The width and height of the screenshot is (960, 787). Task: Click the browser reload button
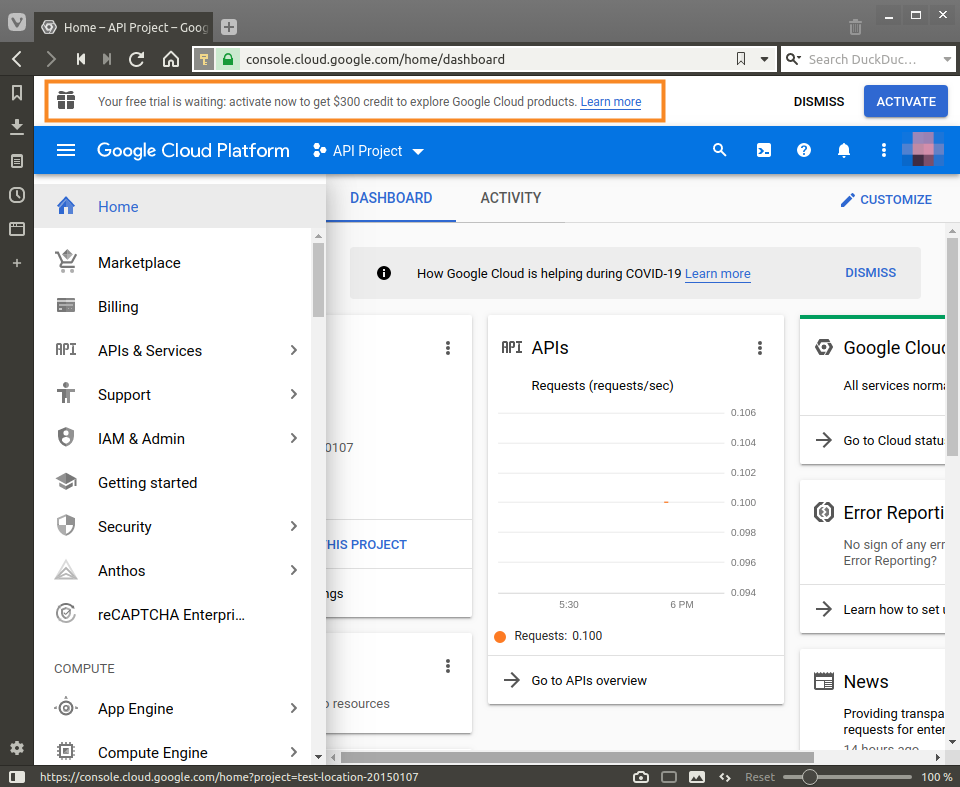(x=137, y=59)
